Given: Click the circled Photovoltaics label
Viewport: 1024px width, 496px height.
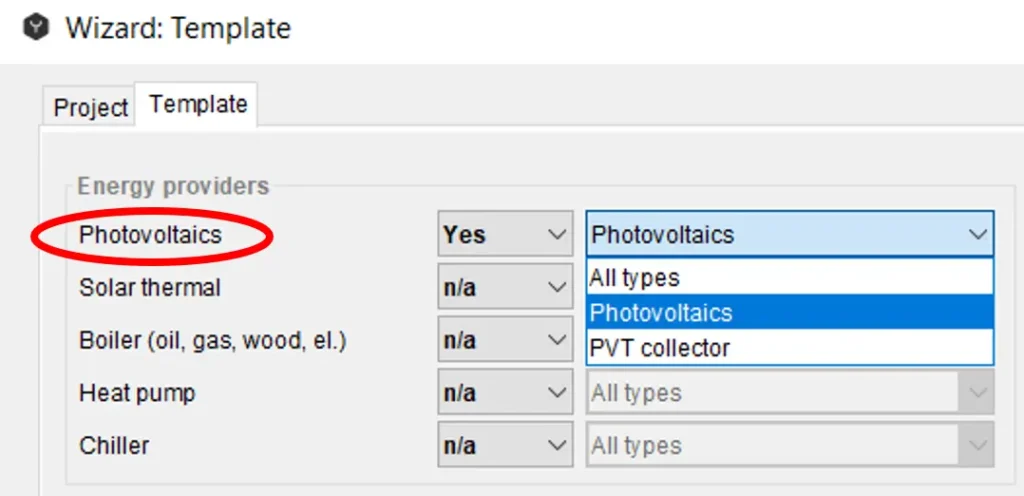Looking at the screenshot, I should (150, 235).
